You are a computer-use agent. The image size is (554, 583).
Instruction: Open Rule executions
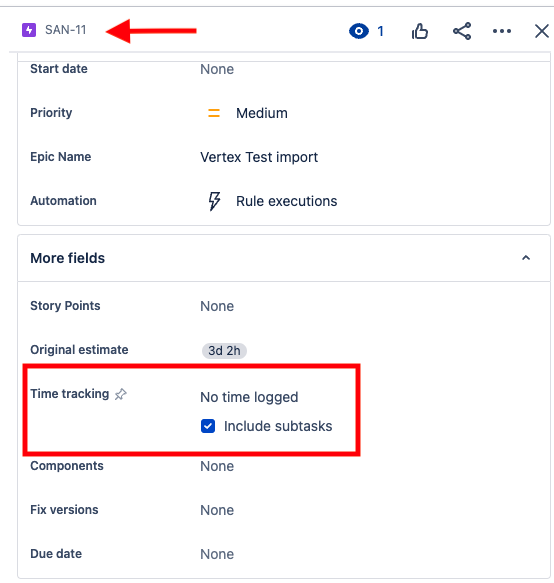pos(287,201)
